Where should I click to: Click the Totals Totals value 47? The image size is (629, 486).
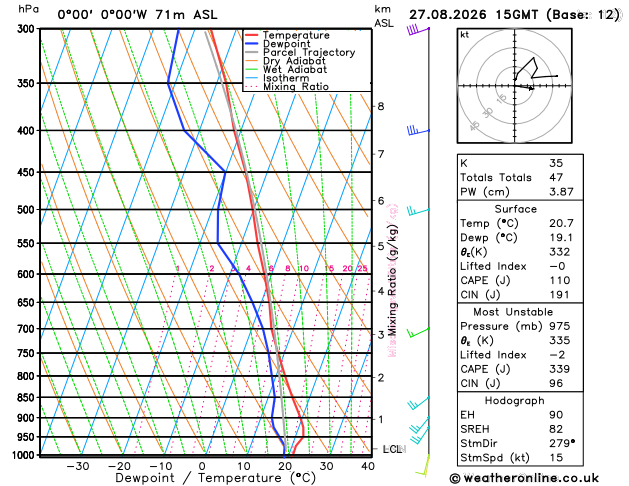pyautogui.click(x=556, y=177)
